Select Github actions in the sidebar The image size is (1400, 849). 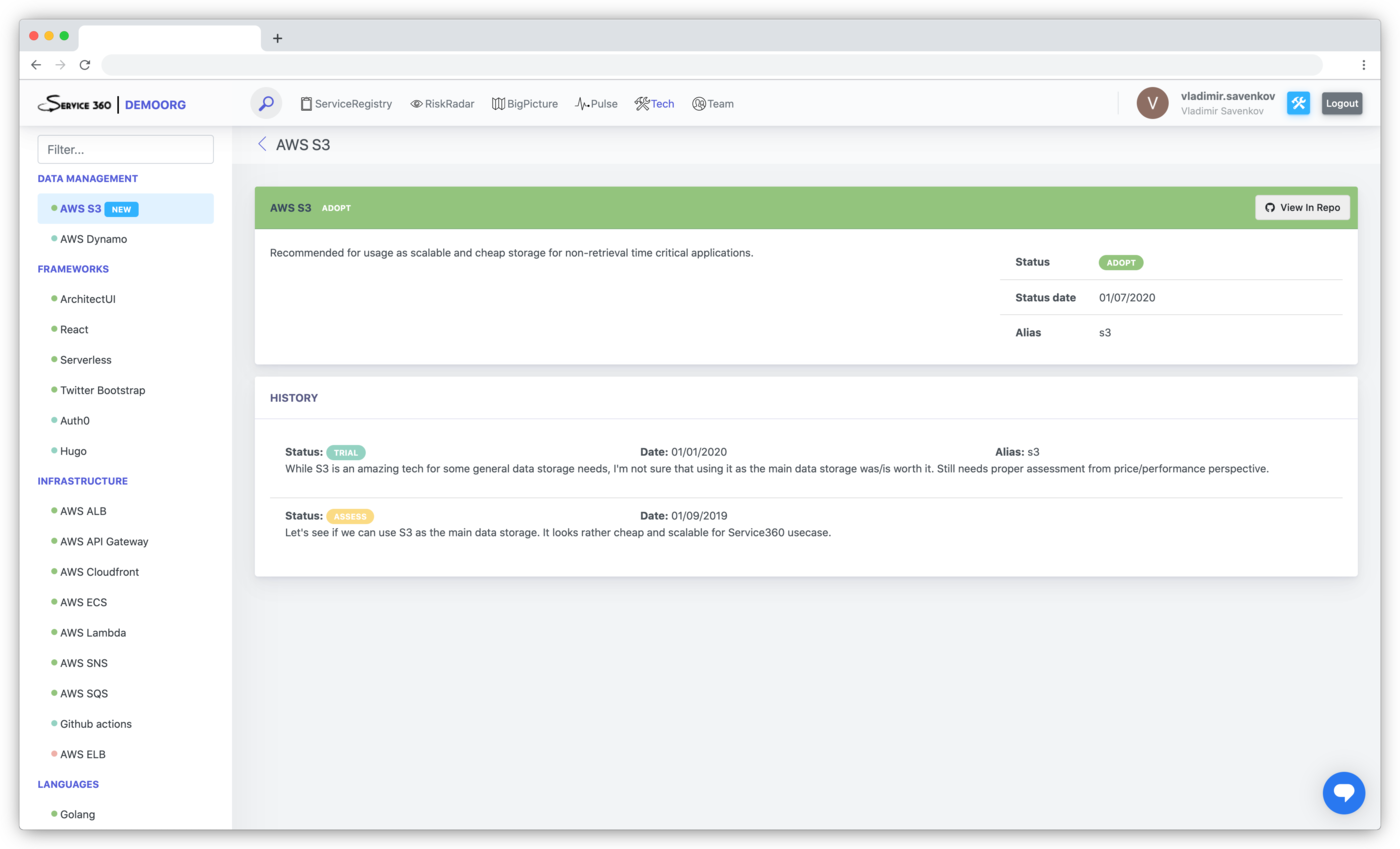[x=95, y=723]
